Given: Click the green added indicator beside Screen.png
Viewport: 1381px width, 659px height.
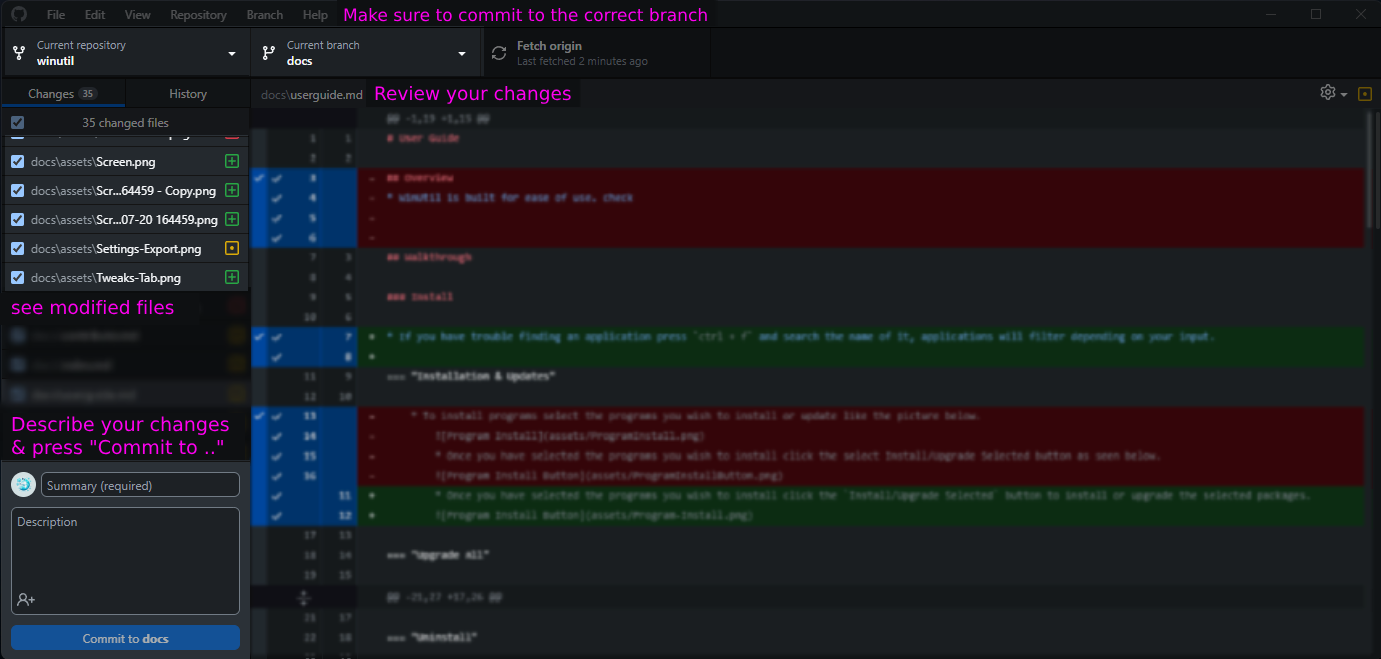Looking at the screenshot, I should click(232, 161).
